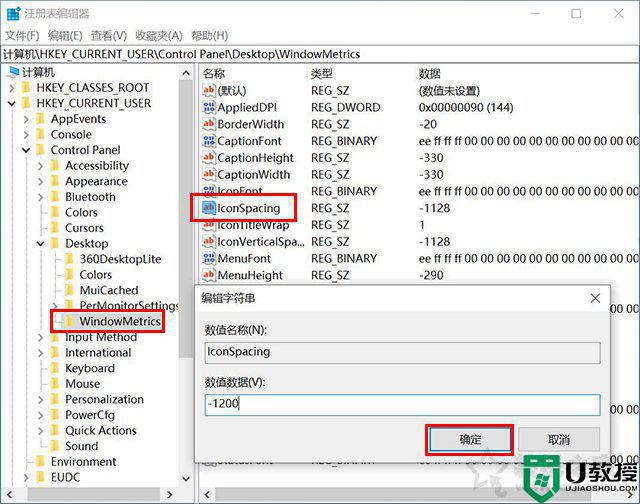Click the 类型 column header

[x=322, y=74]
